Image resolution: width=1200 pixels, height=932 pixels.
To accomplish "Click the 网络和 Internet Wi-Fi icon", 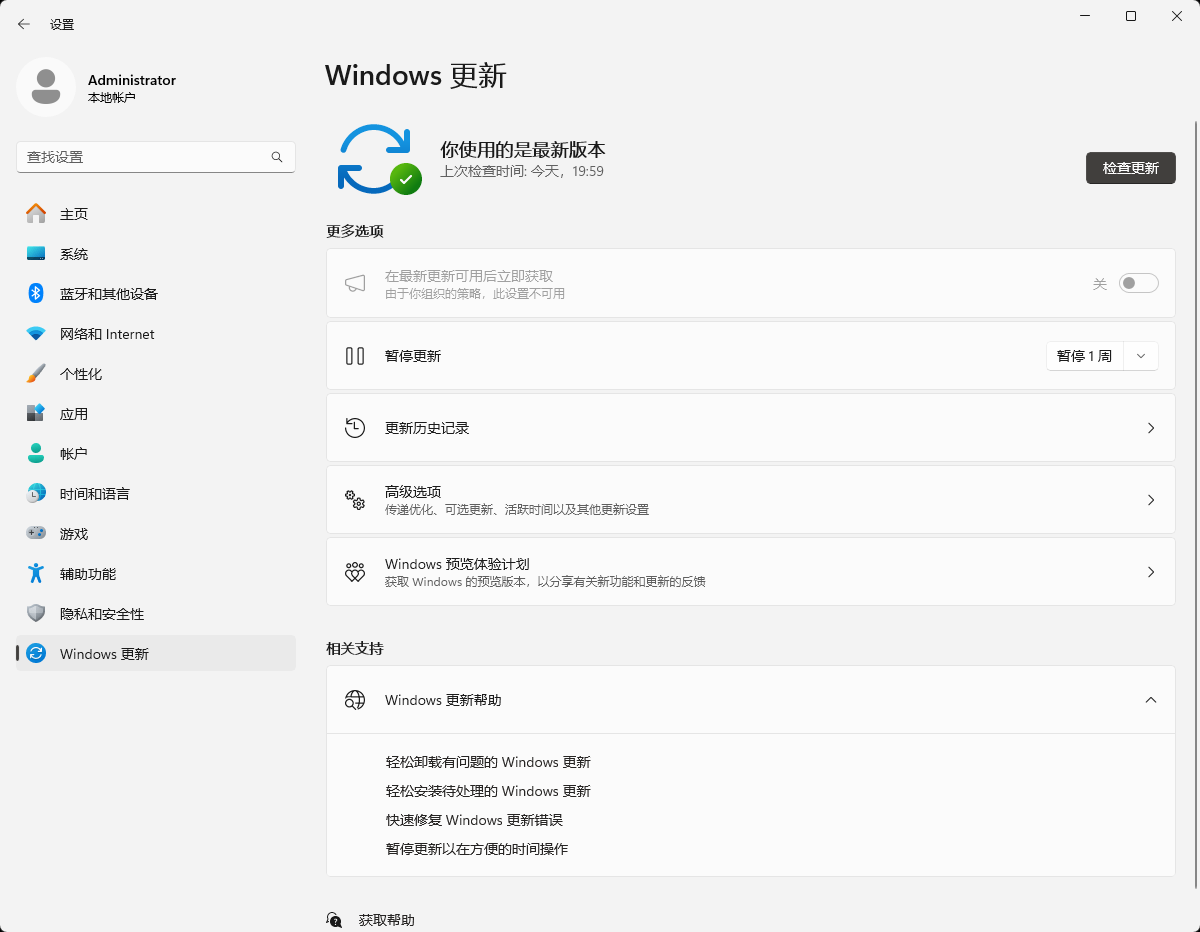I will pyautogui.click(x=36, y=334).
